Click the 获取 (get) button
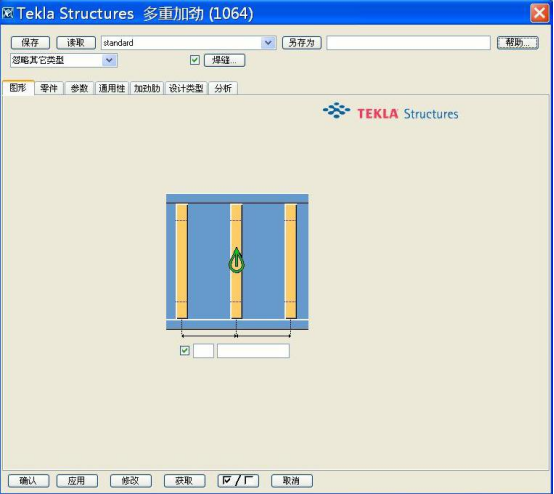The image size is (554, 494). (184, 481)
